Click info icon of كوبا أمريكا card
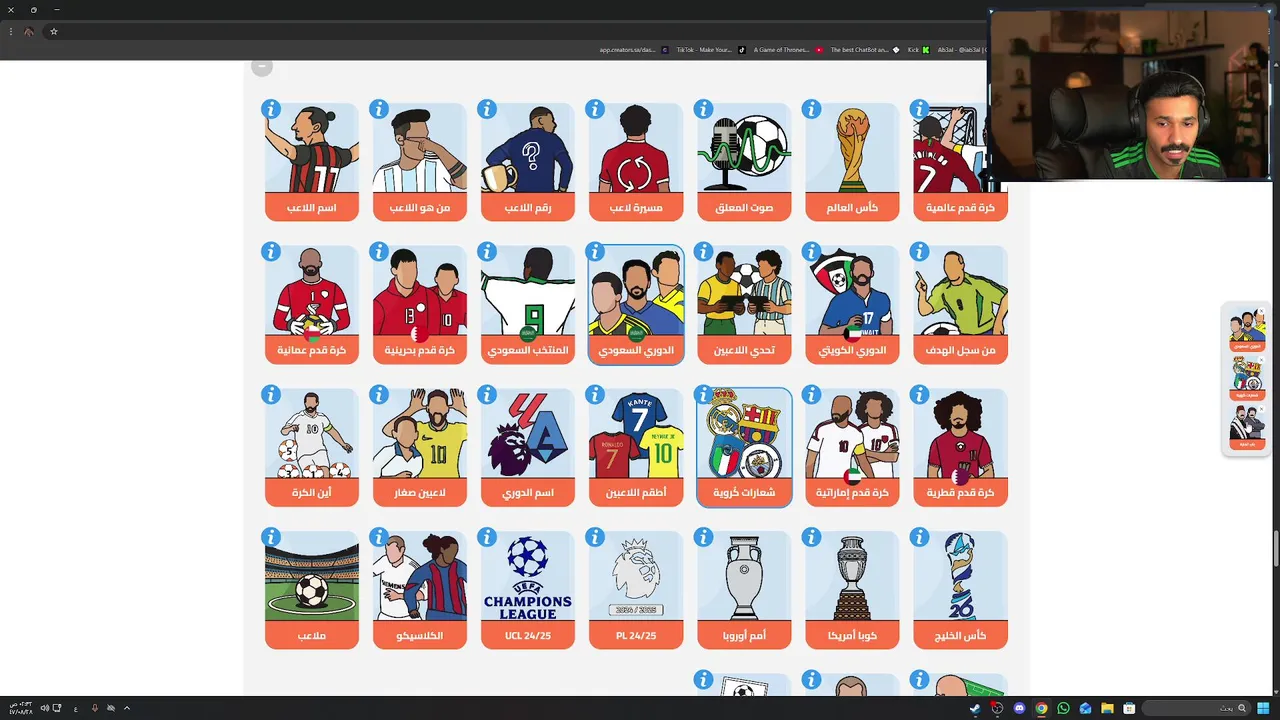The image size is (1280, 720). coord(811,538)
